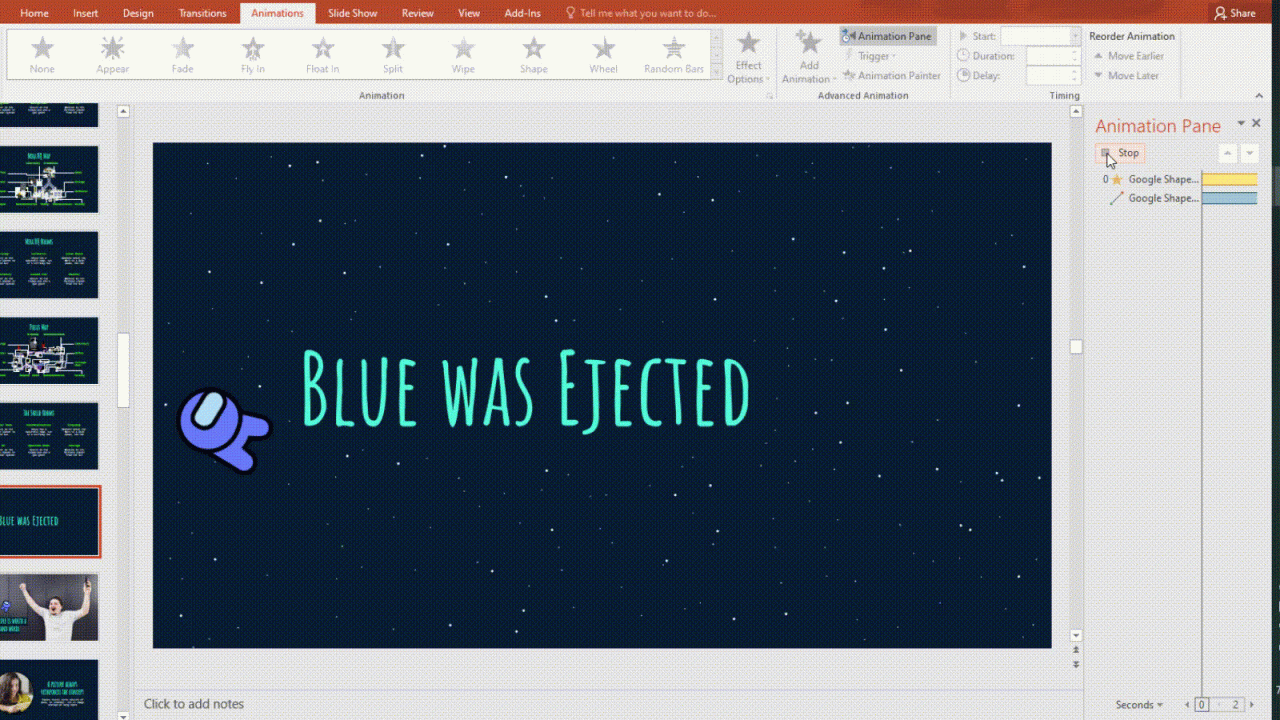Select the cheering man slide thumbnail
Viewport: 1280px width, 720px height.
[x=50, y=607]
